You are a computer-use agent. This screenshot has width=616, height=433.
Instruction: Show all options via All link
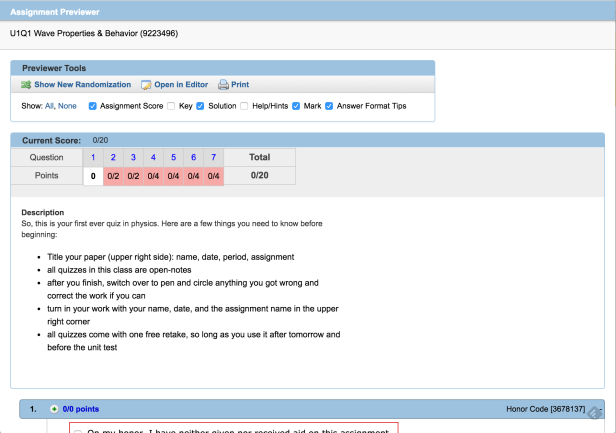coord(48,105)
